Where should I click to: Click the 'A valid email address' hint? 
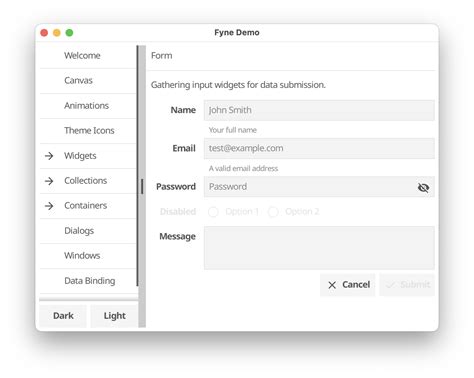[x=243, y=168]
